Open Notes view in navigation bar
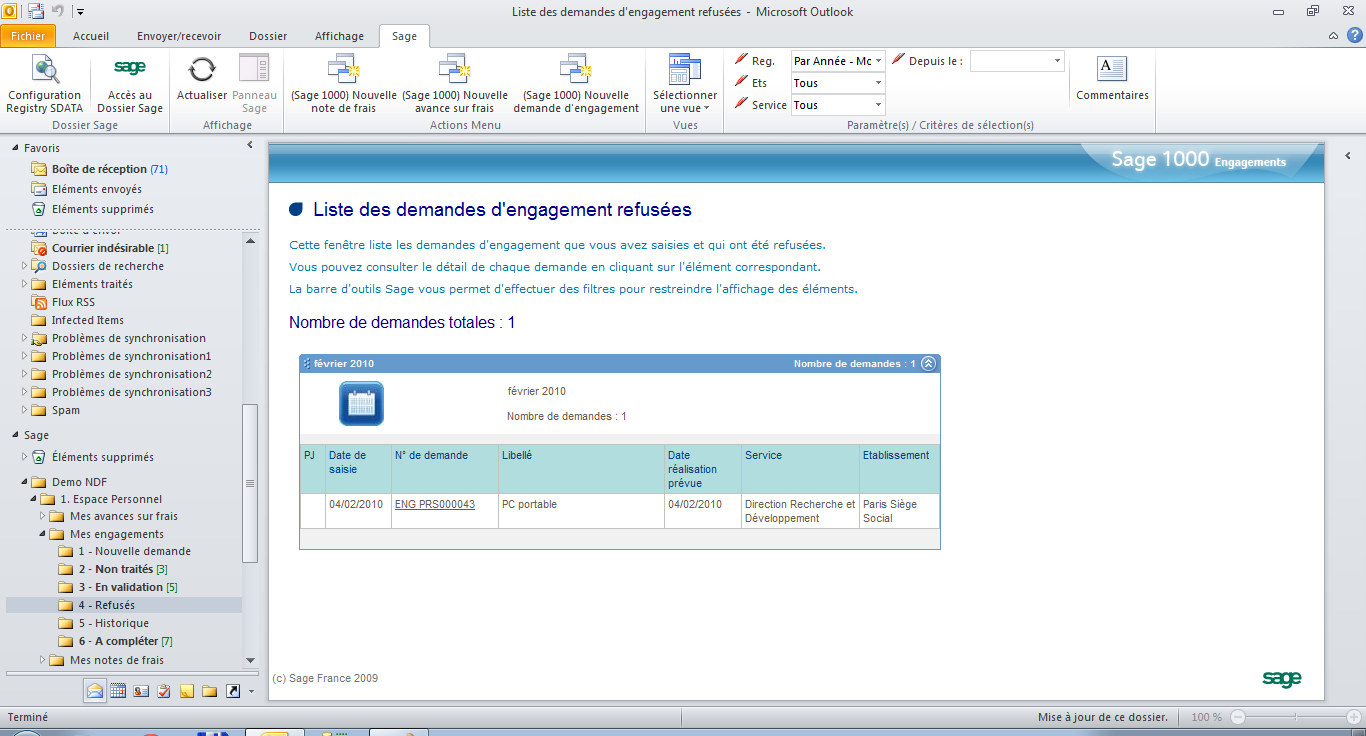This screenshot has width=1366, height=736. pyautogui.click(x=187, y=690)
